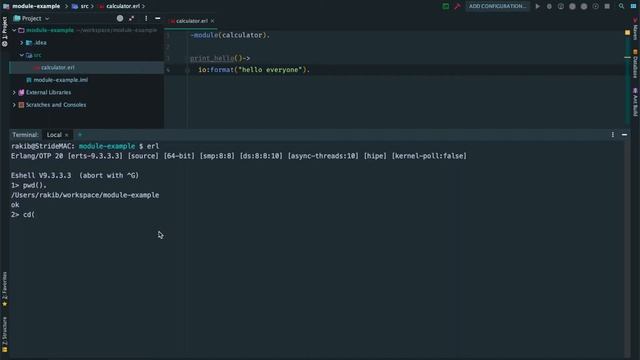Click the '1> pwd().' terminal line
The width and height of the screenshot is (640, 360).
point(29,185)
